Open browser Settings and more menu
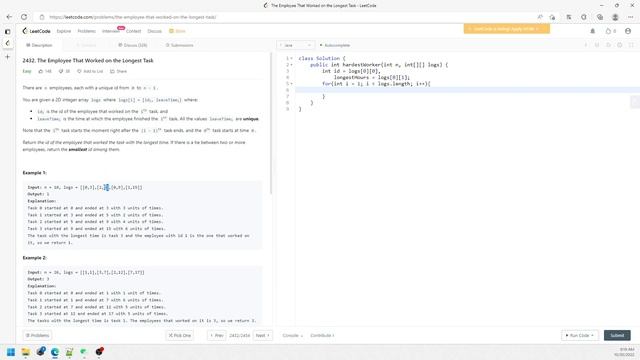This screenshot has width=640, height=360. [631, 17]
